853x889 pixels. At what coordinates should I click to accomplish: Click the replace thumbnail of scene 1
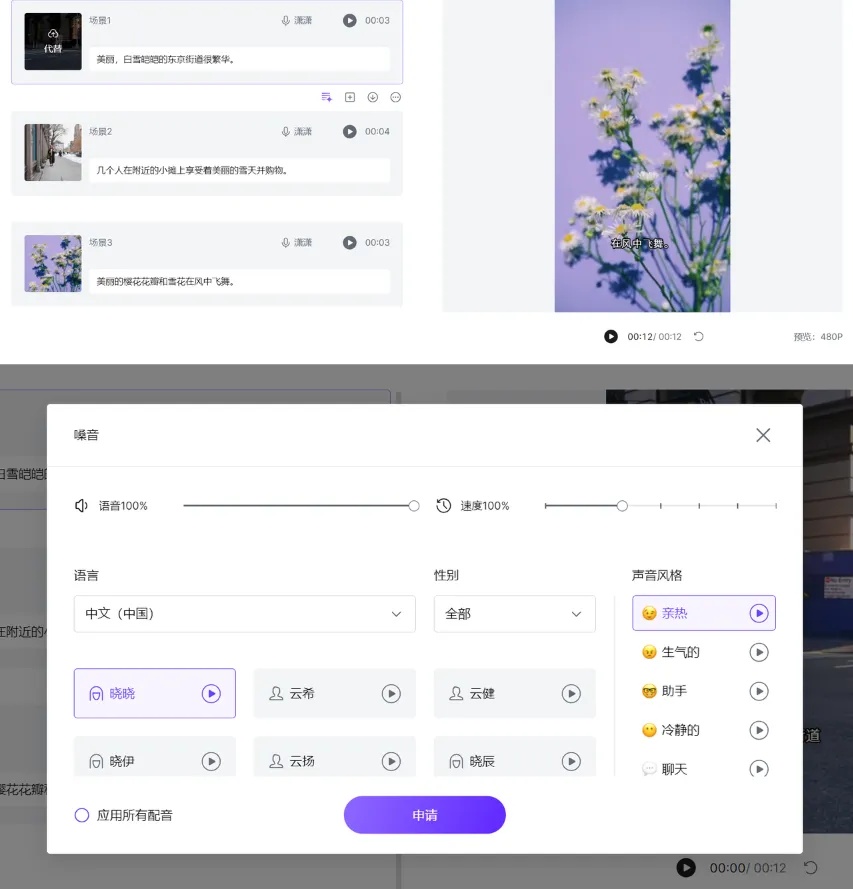pyautogui.click(x=53, y=41)
